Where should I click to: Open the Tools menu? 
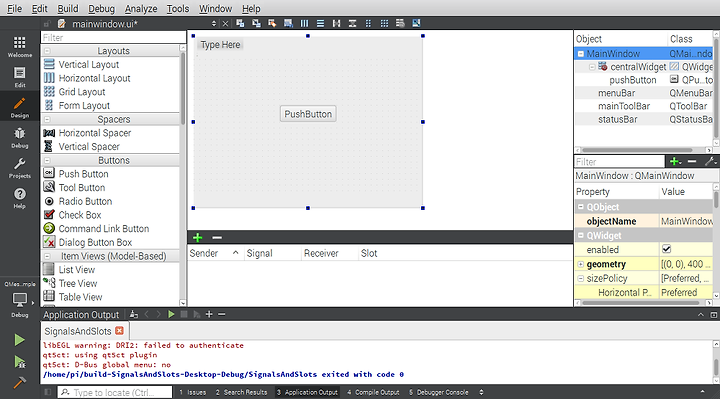(178, 8)
